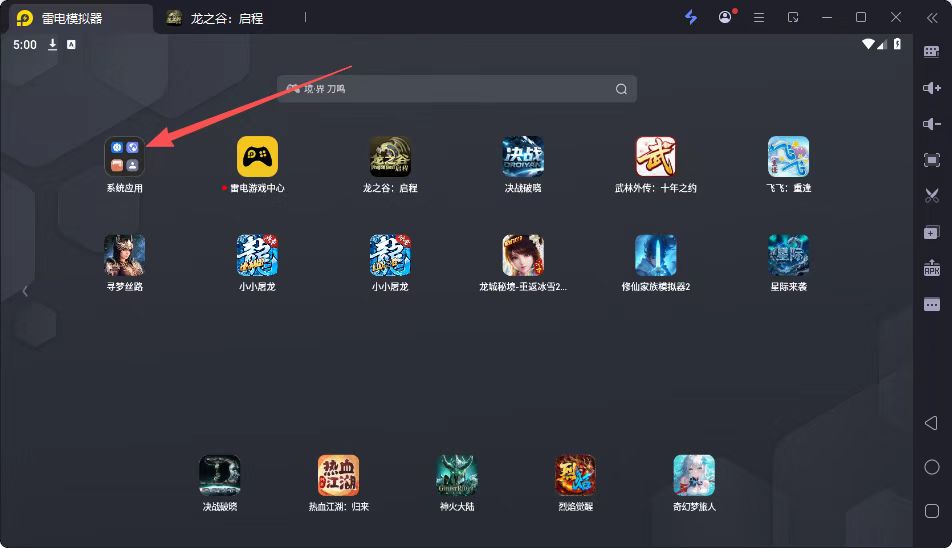
Task: Start the 寻梦丝路 game
Action: [124, 255]
